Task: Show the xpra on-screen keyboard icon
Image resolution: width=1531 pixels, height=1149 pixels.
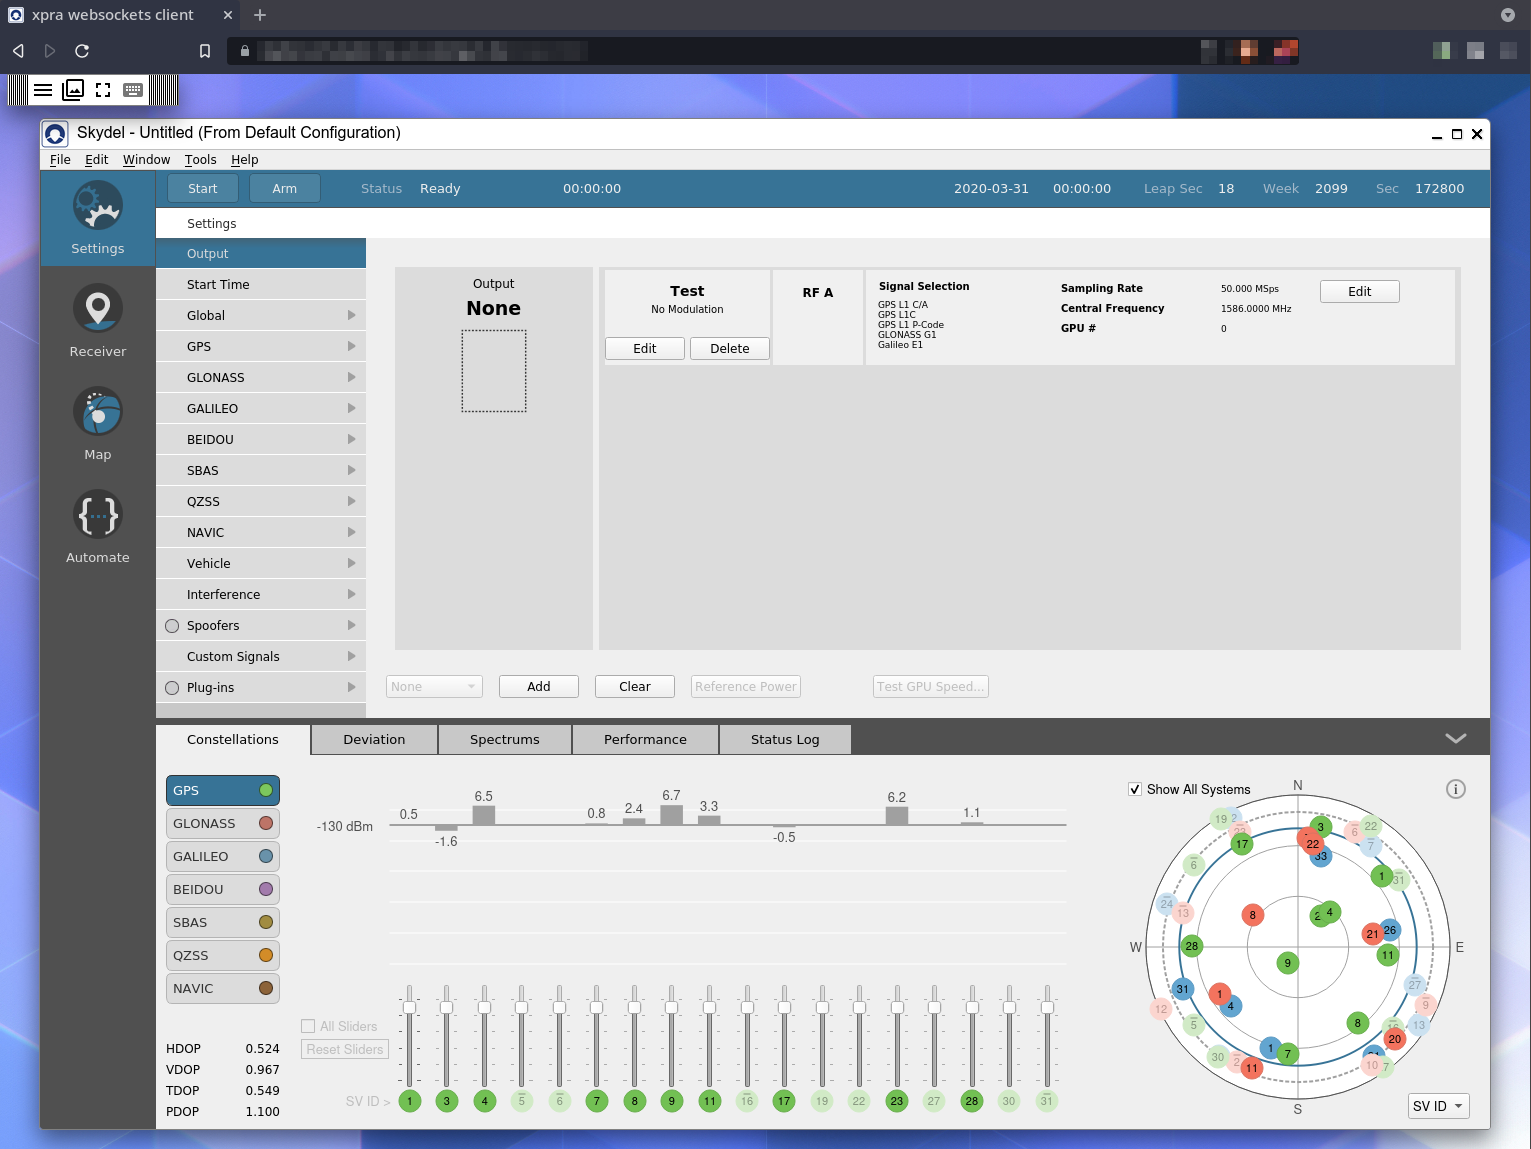Action: click(x=133, y=90)
